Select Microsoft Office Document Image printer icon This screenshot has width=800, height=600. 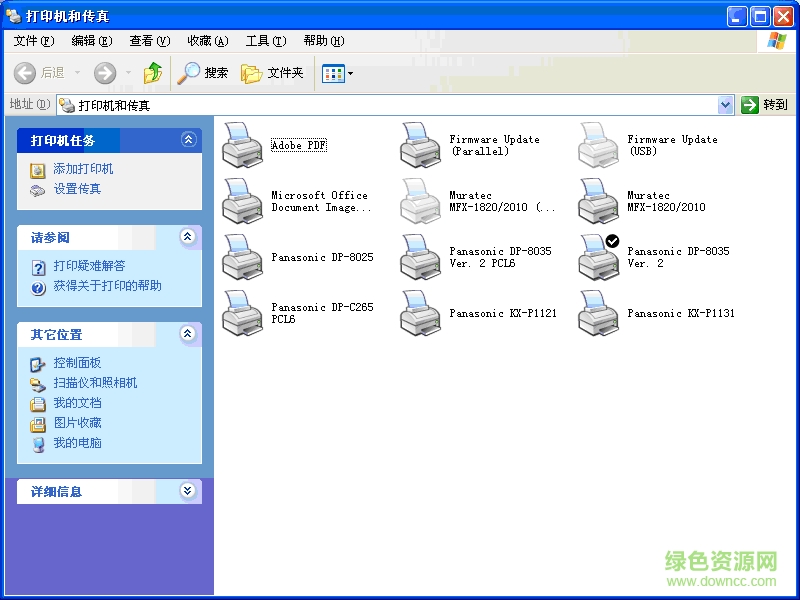[241, 201]
